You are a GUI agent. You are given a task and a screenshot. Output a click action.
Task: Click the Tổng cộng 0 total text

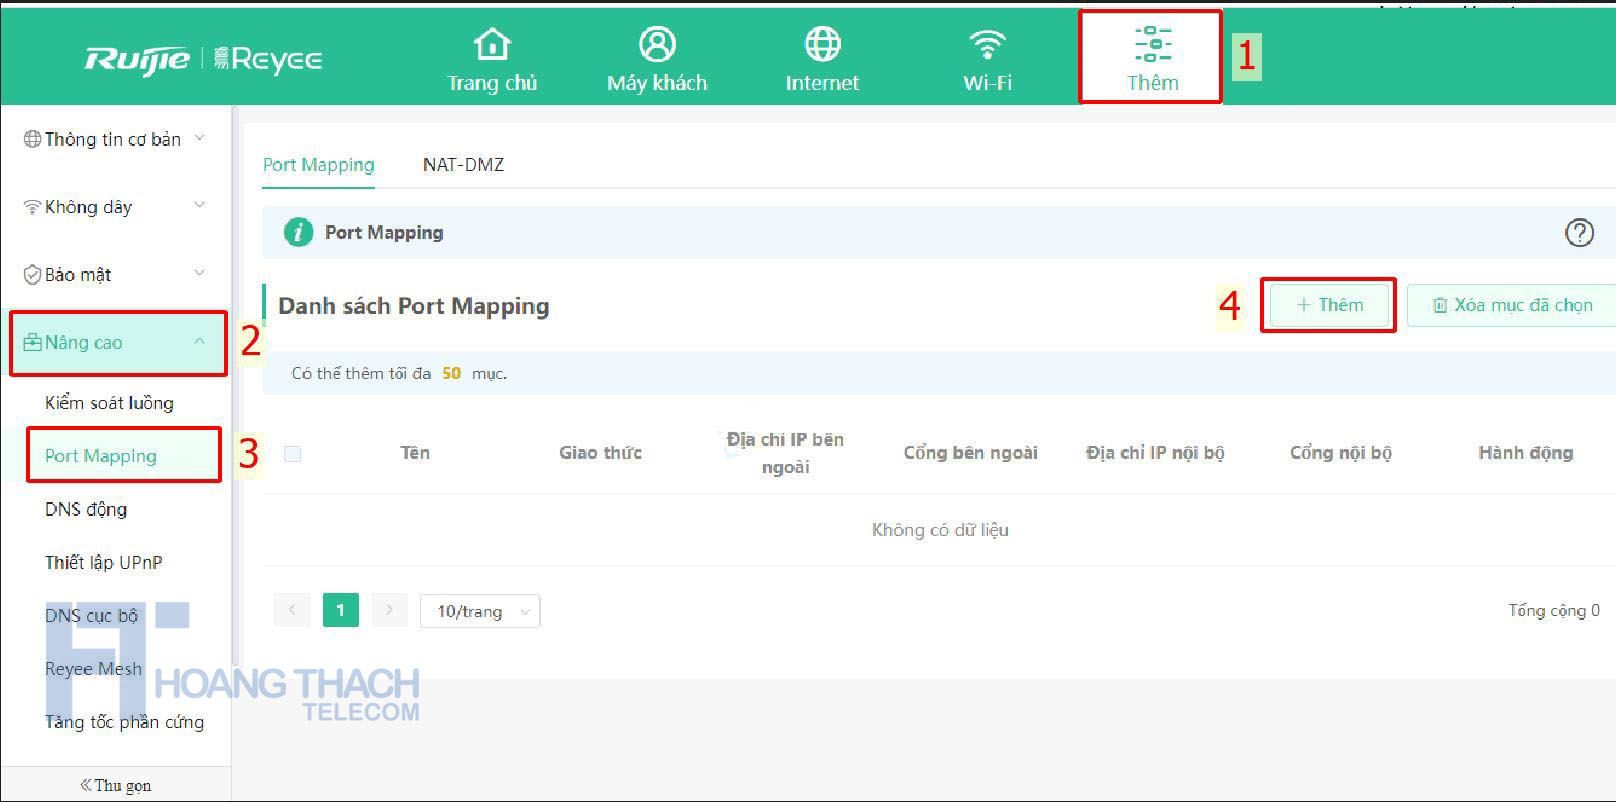[1554, 610]
